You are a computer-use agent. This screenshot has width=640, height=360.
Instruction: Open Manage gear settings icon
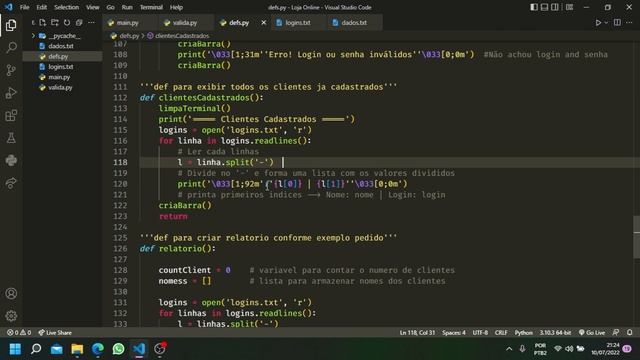[11, 316]
